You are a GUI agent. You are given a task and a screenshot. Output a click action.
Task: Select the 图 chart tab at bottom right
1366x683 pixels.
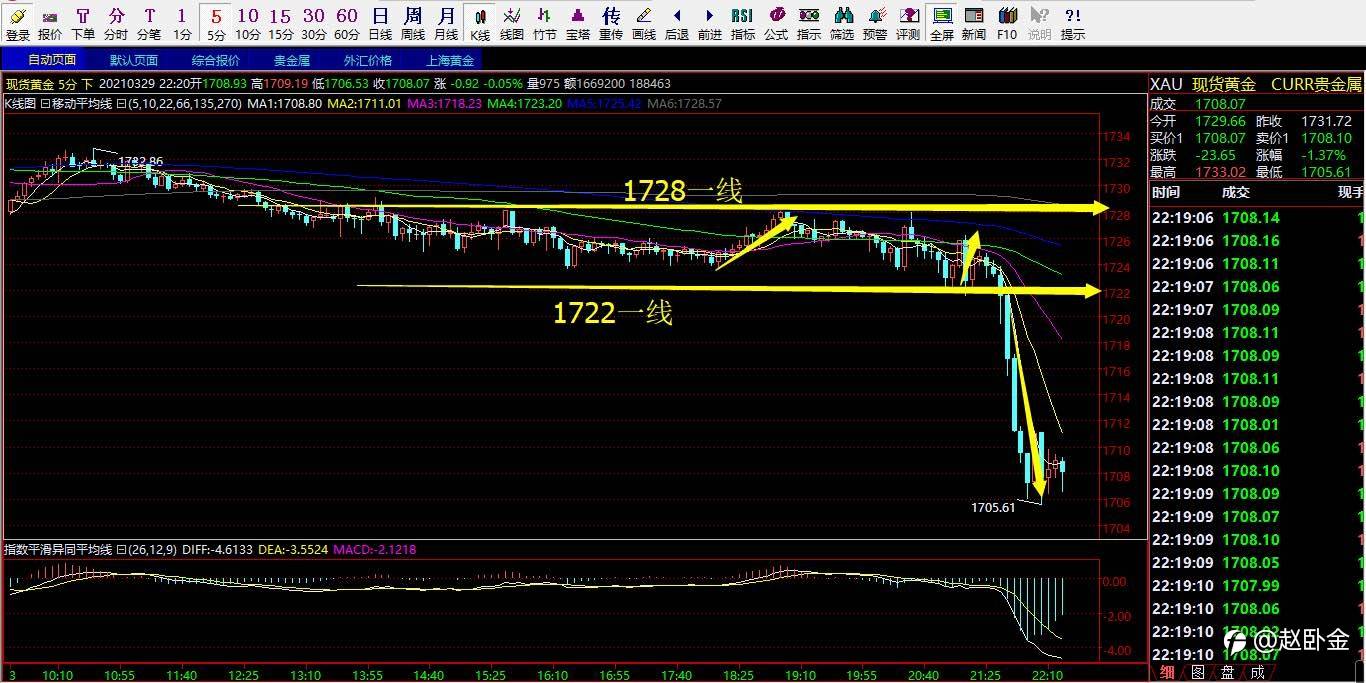coord(1198,673)
